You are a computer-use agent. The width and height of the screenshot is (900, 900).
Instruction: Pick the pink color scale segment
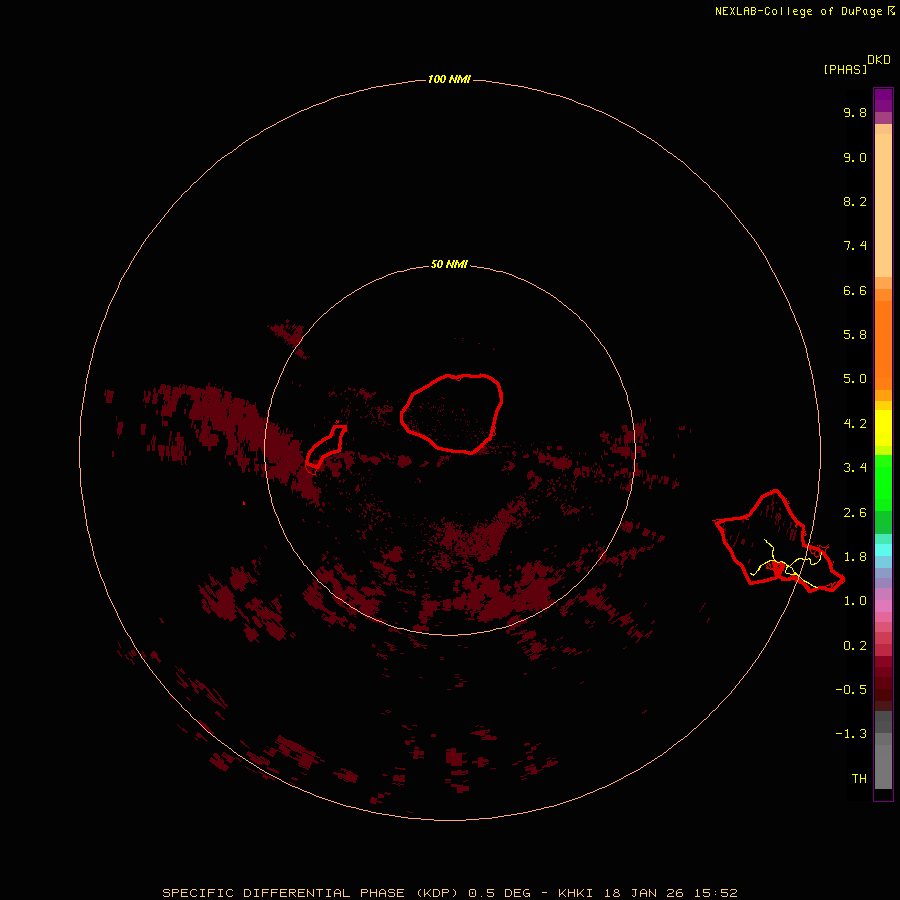tap(883, 606)
